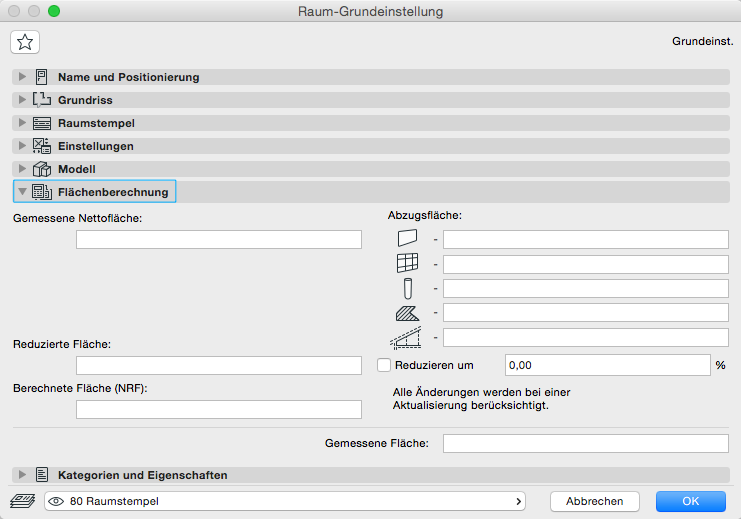
Task: Toggle the eye icon in layer selector
Action: (x=57, y=501)
